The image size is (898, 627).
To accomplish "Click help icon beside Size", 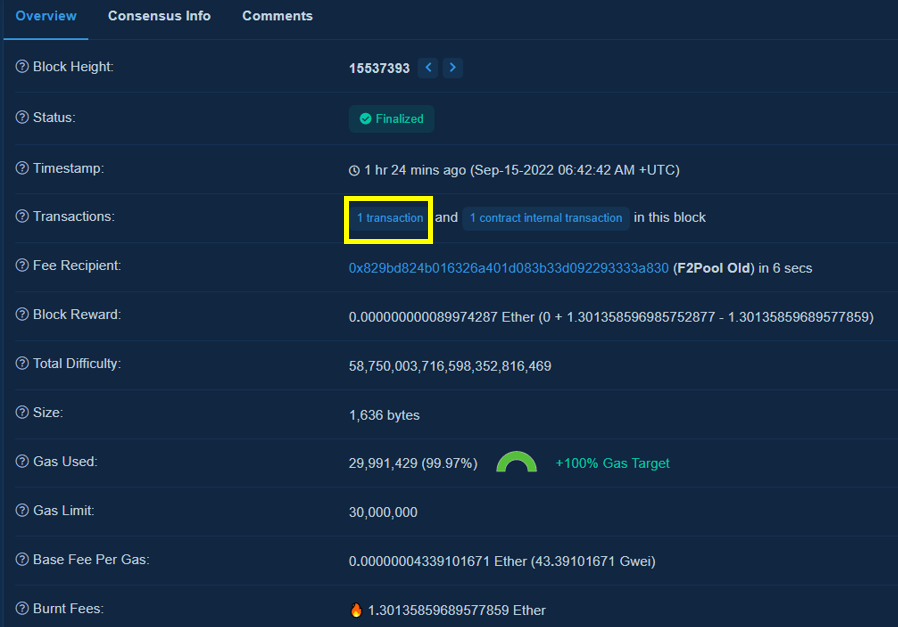I will pos(22,412).
